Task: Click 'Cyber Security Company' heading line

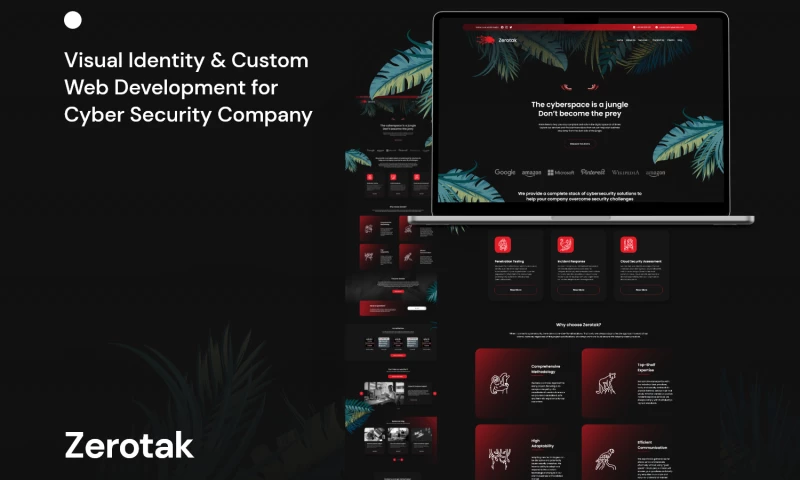Action: (188, 115)
